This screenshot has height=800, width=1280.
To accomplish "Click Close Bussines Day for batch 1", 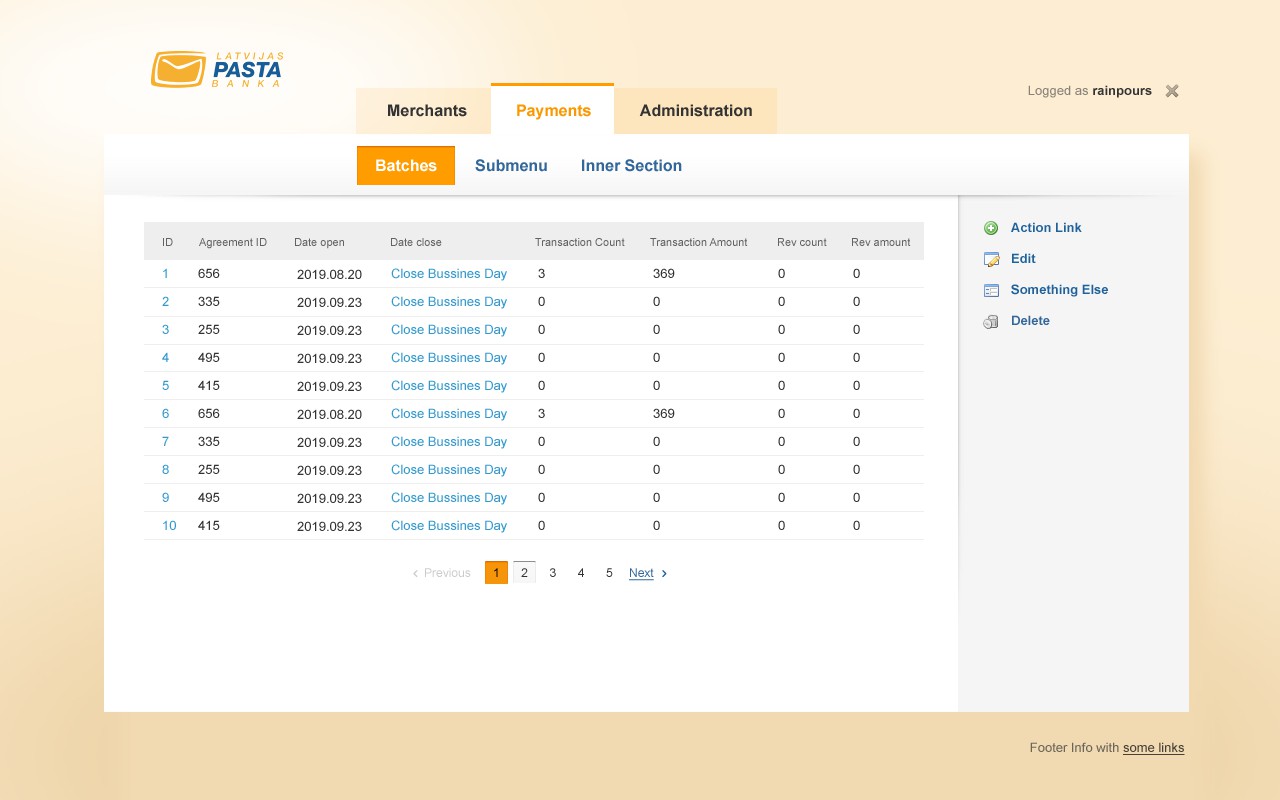I will point(449,274).
